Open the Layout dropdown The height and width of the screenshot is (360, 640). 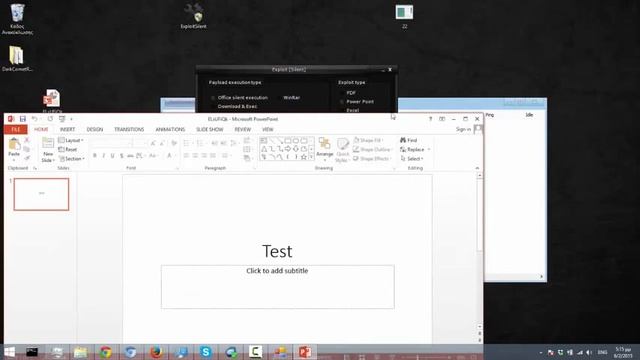[x=71, y=140]
